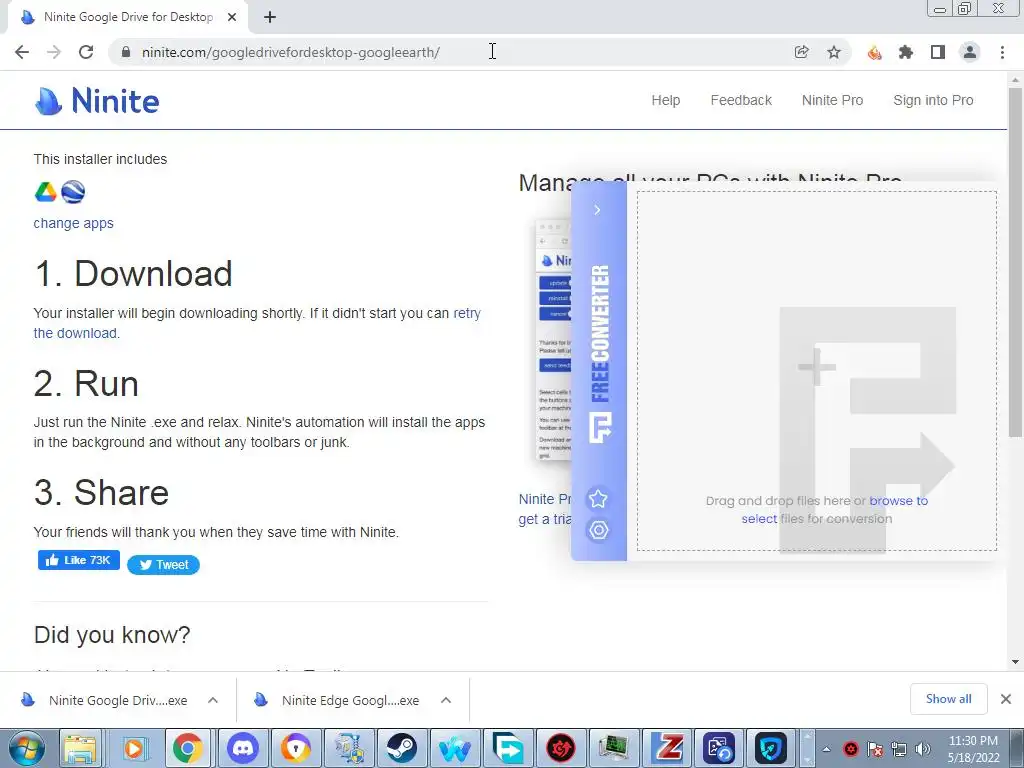Open the media player taskbar icon
Viewport: 1024px width, 768px height.
134,748
